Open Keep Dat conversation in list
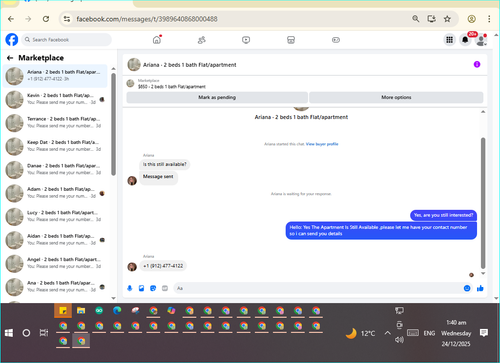Screen dimensions: 500x363 coord(55,146)
